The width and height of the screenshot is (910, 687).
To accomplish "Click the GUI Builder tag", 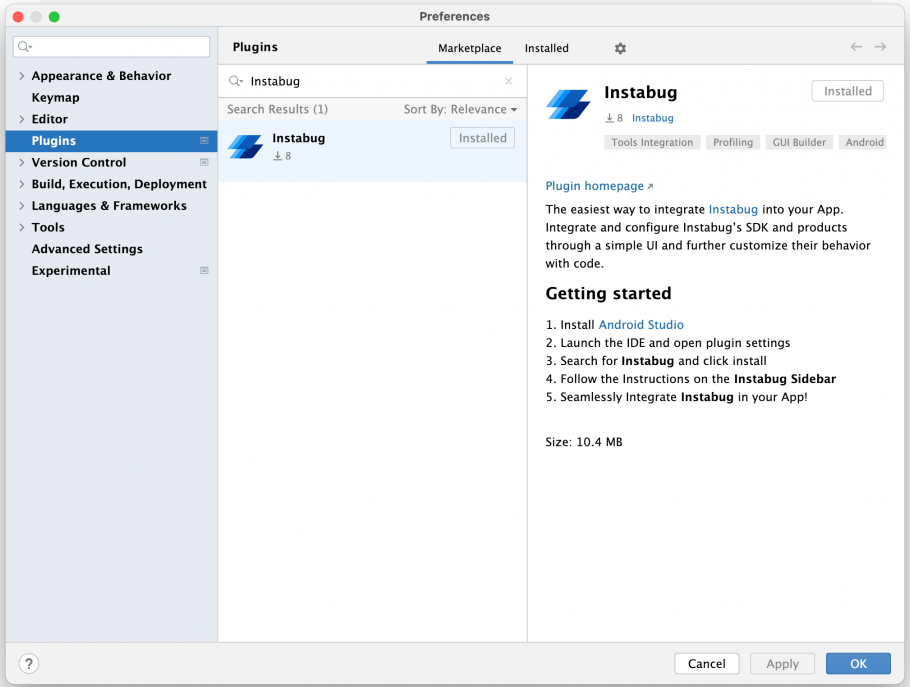I will pyautogui.click(x=799, y=142).
